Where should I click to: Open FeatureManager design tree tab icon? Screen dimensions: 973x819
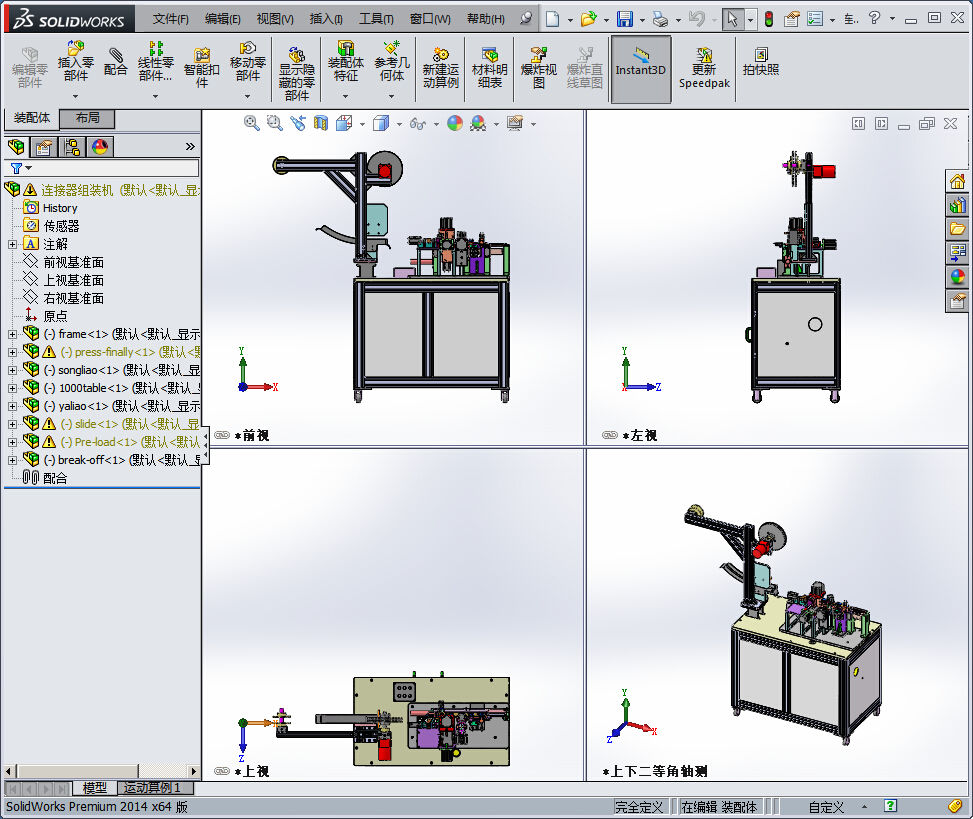[x=16, y=147]
